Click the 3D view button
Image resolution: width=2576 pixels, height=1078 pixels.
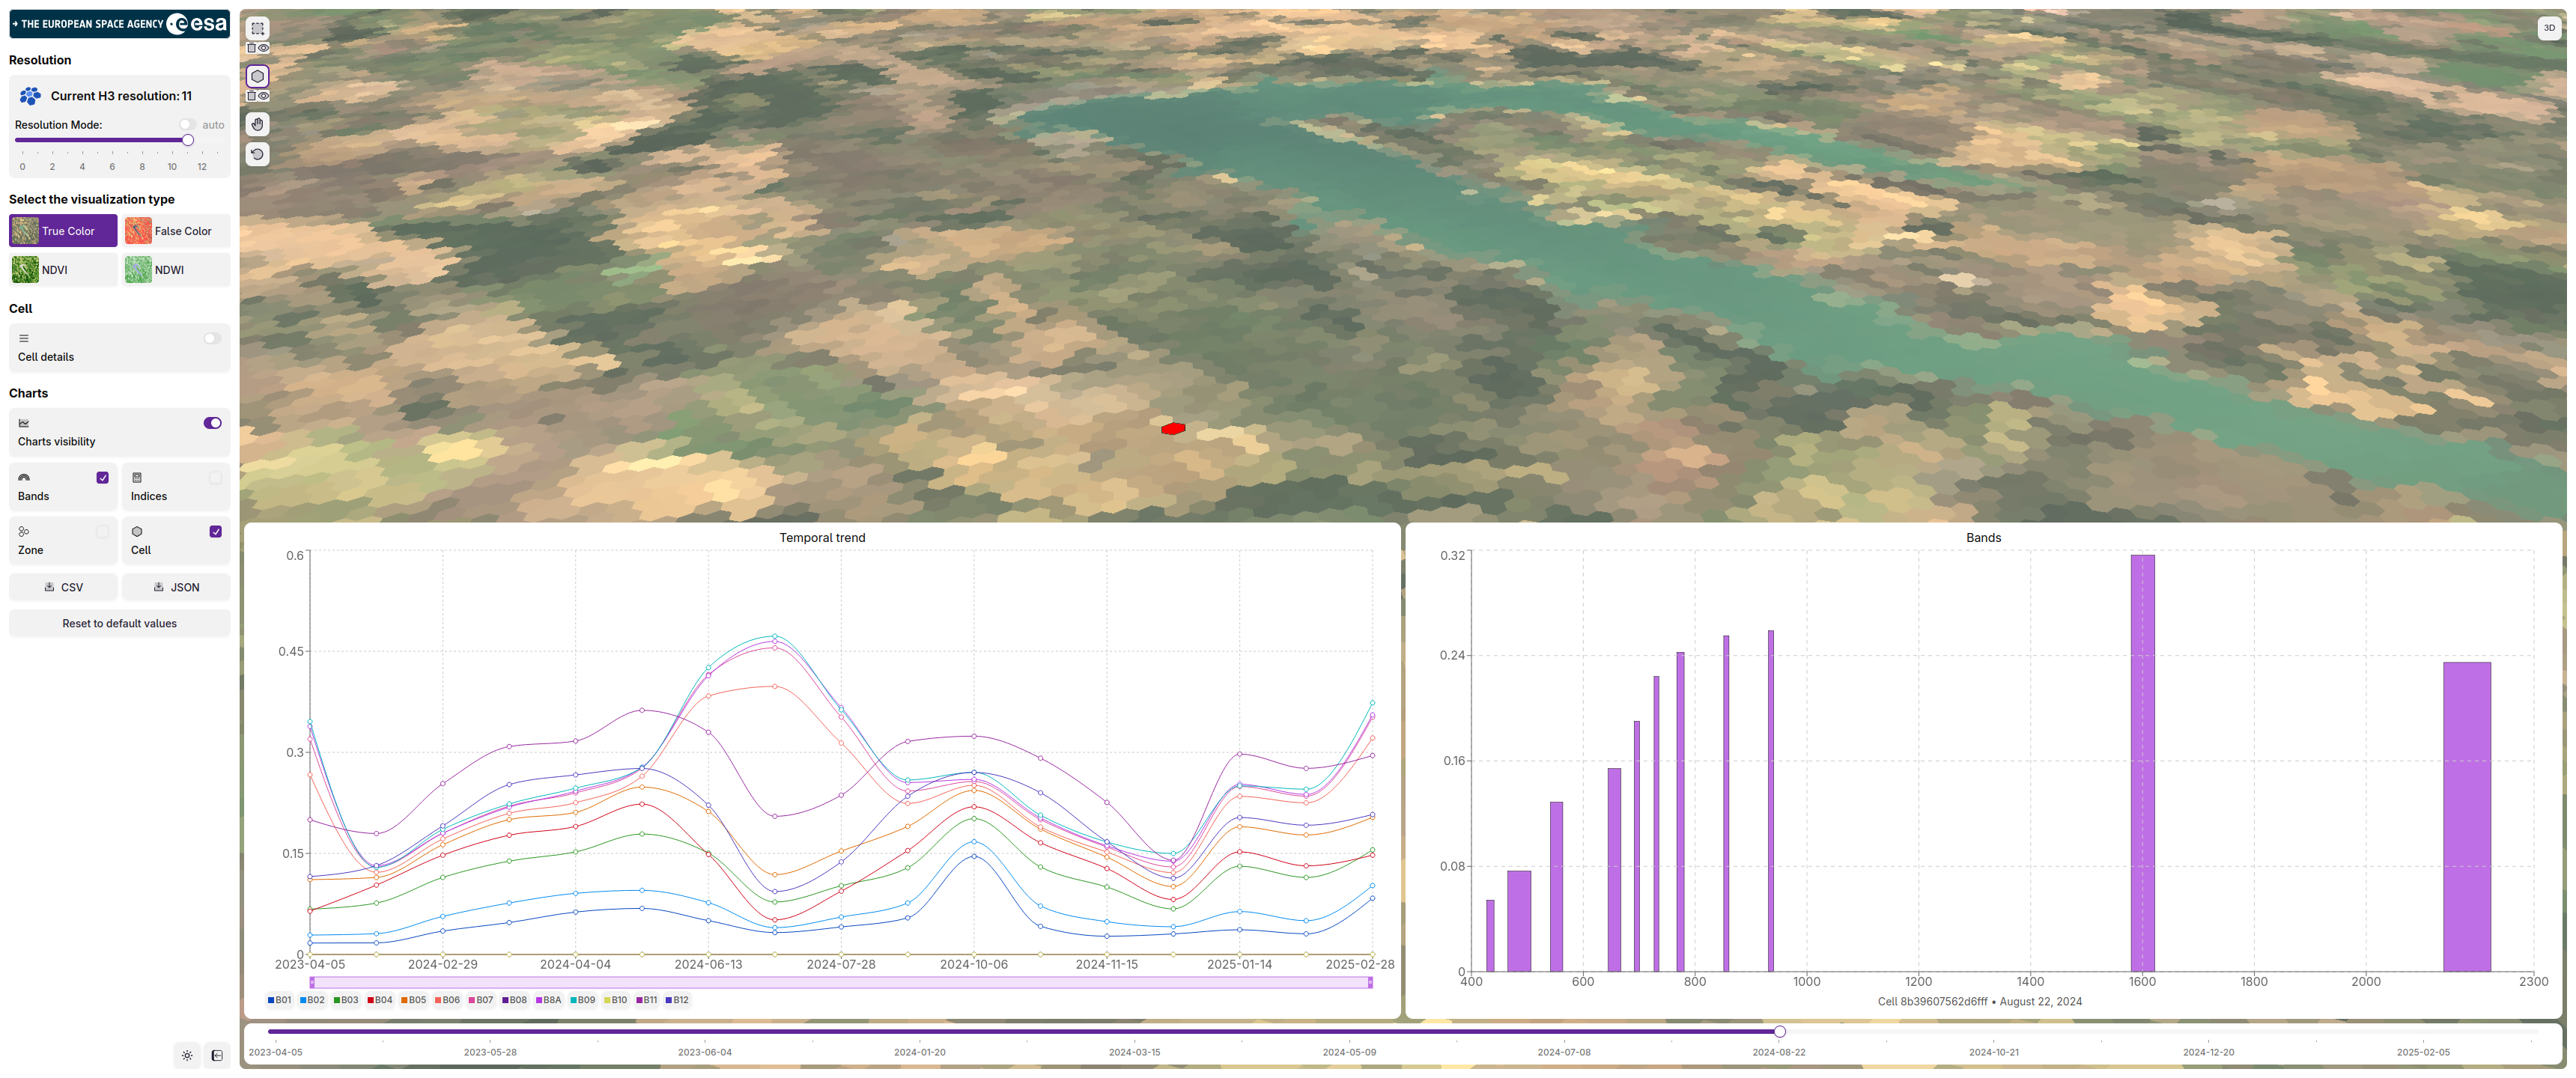[x=2549, y=28]
